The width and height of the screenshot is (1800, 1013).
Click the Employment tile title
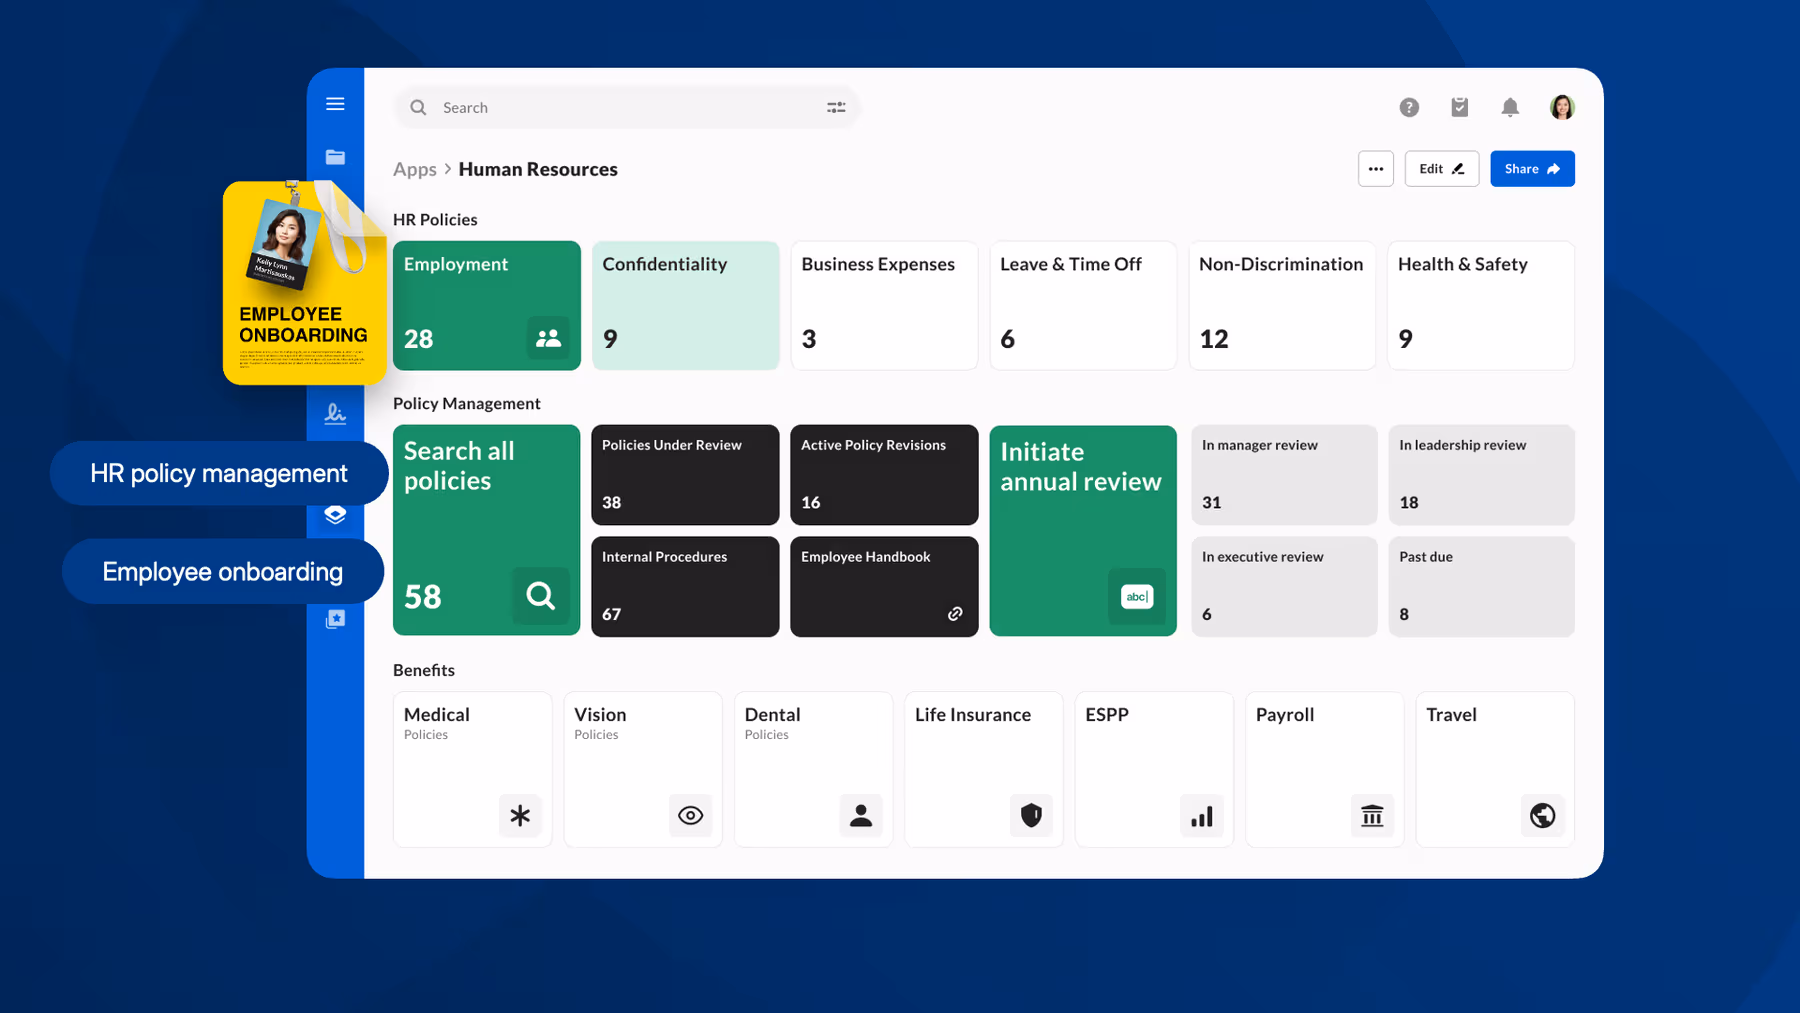[456, 264]
